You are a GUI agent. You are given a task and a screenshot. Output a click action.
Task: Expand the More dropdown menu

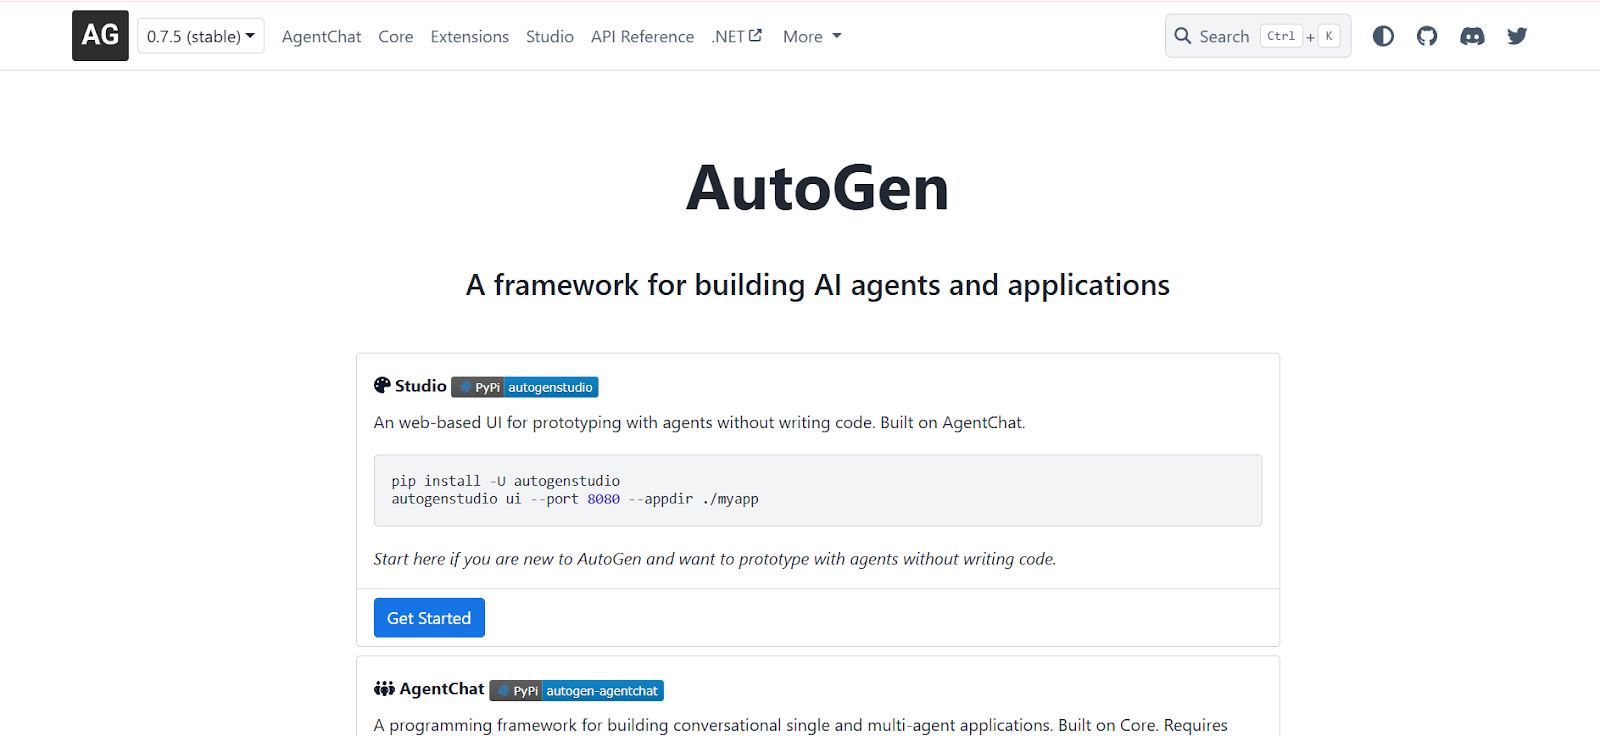click(x=812, y=36)
